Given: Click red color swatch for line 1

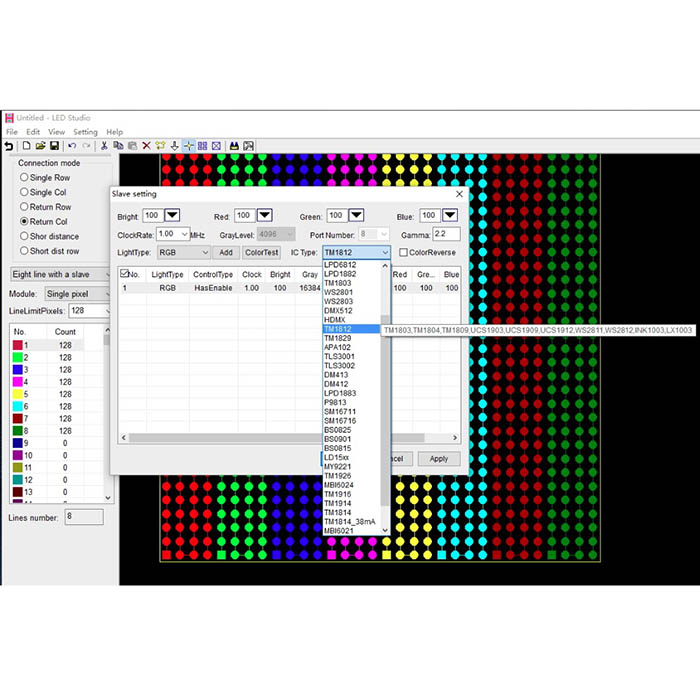Looking at the screenshot, I should (17, 345).
